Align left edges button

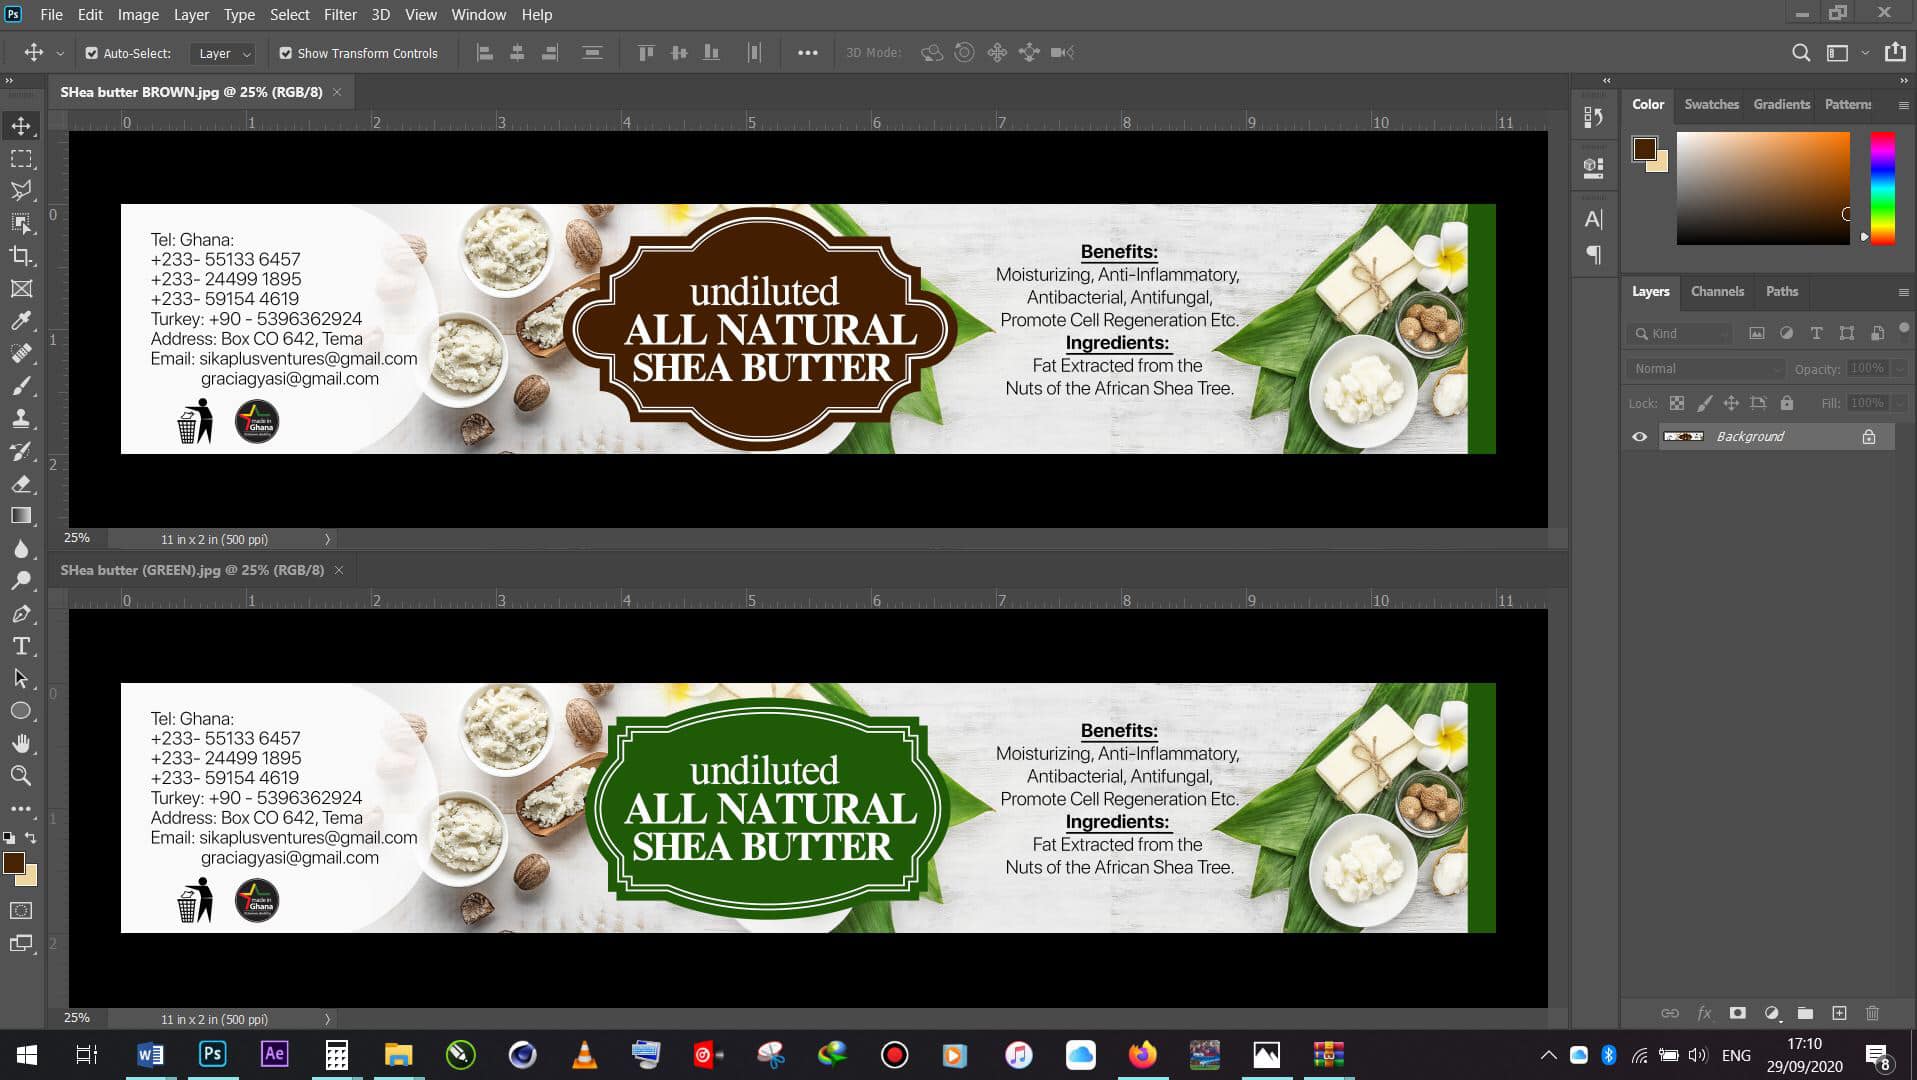pyautogui.click(x=485, y=53)
